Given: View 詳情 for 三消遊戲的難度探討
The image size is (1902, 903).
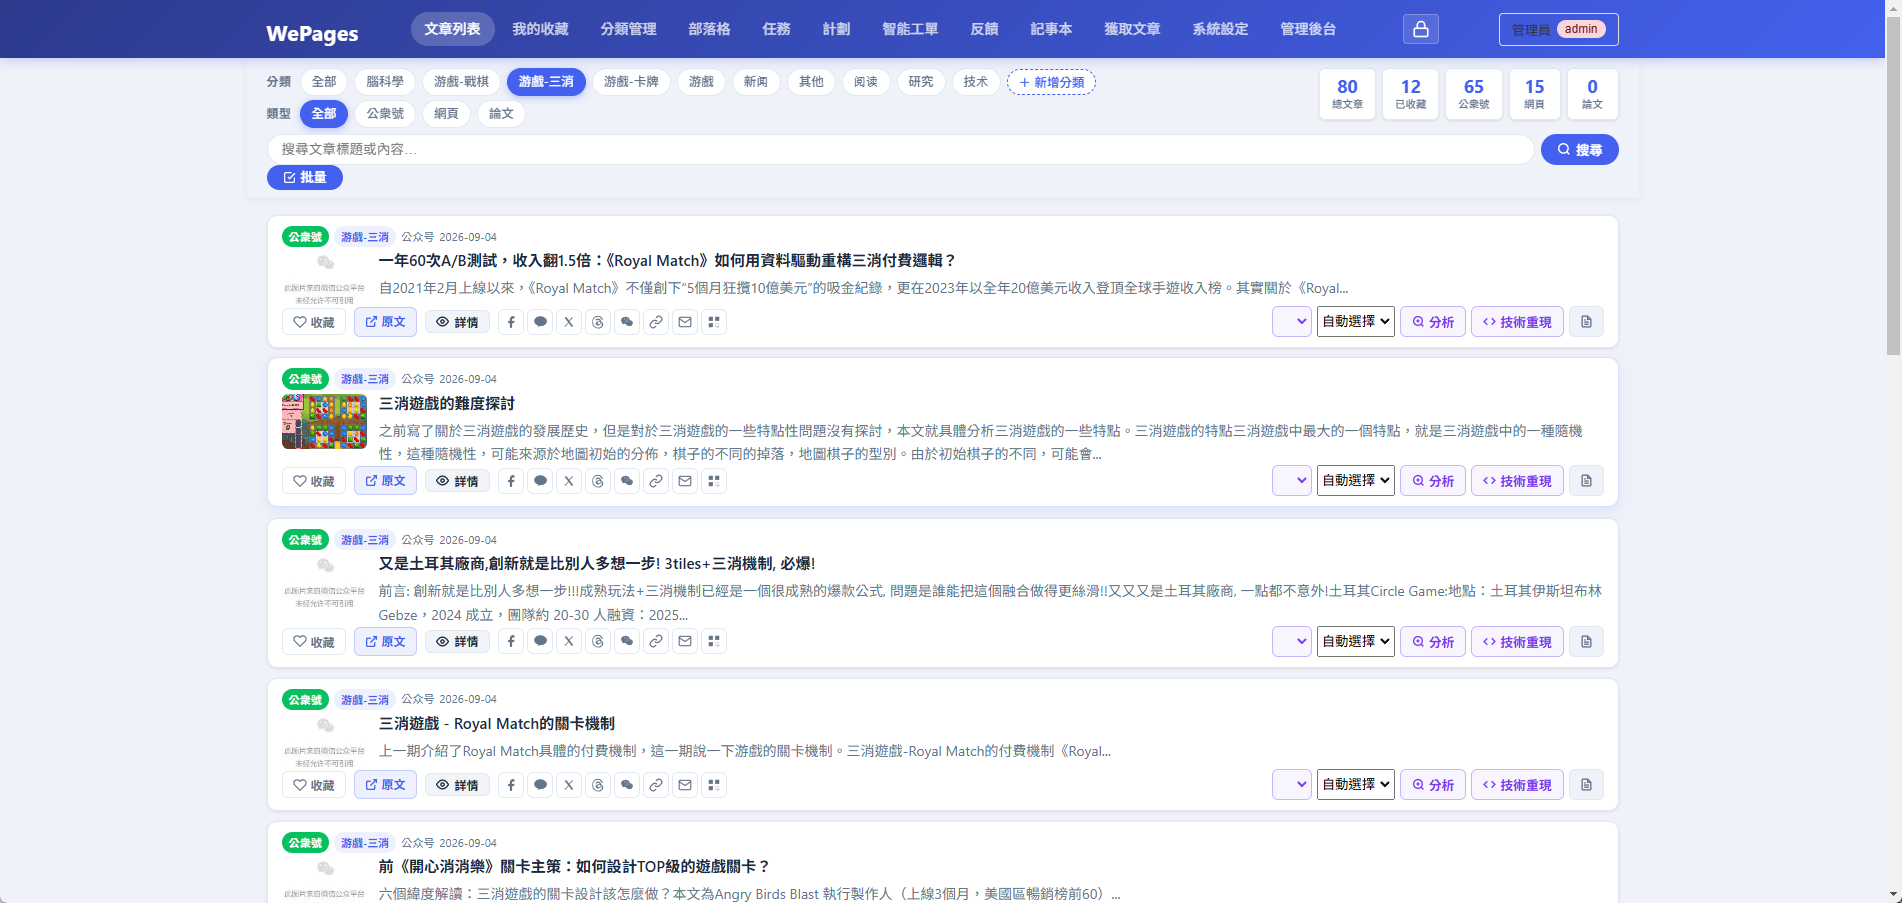Looking at the screenshot, I should tap(457, 481).
